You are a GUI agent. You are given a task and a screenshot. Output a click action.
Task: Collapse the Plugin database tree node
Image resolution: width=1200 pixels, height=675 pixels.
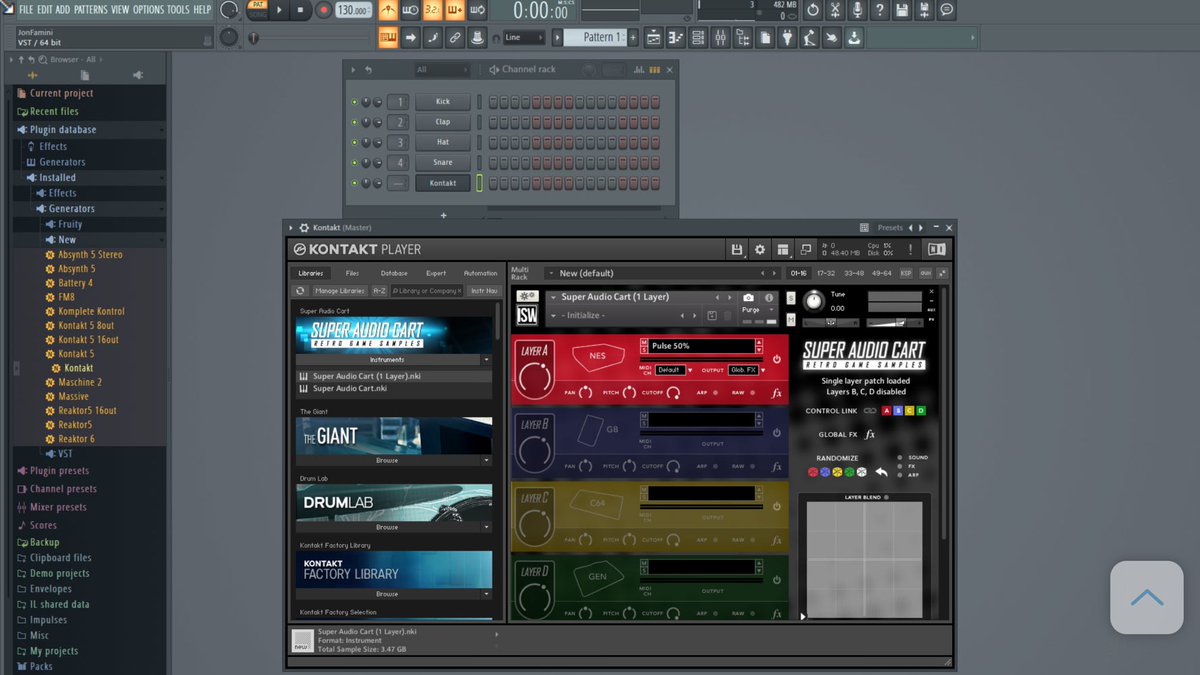(x=62, y=129)
